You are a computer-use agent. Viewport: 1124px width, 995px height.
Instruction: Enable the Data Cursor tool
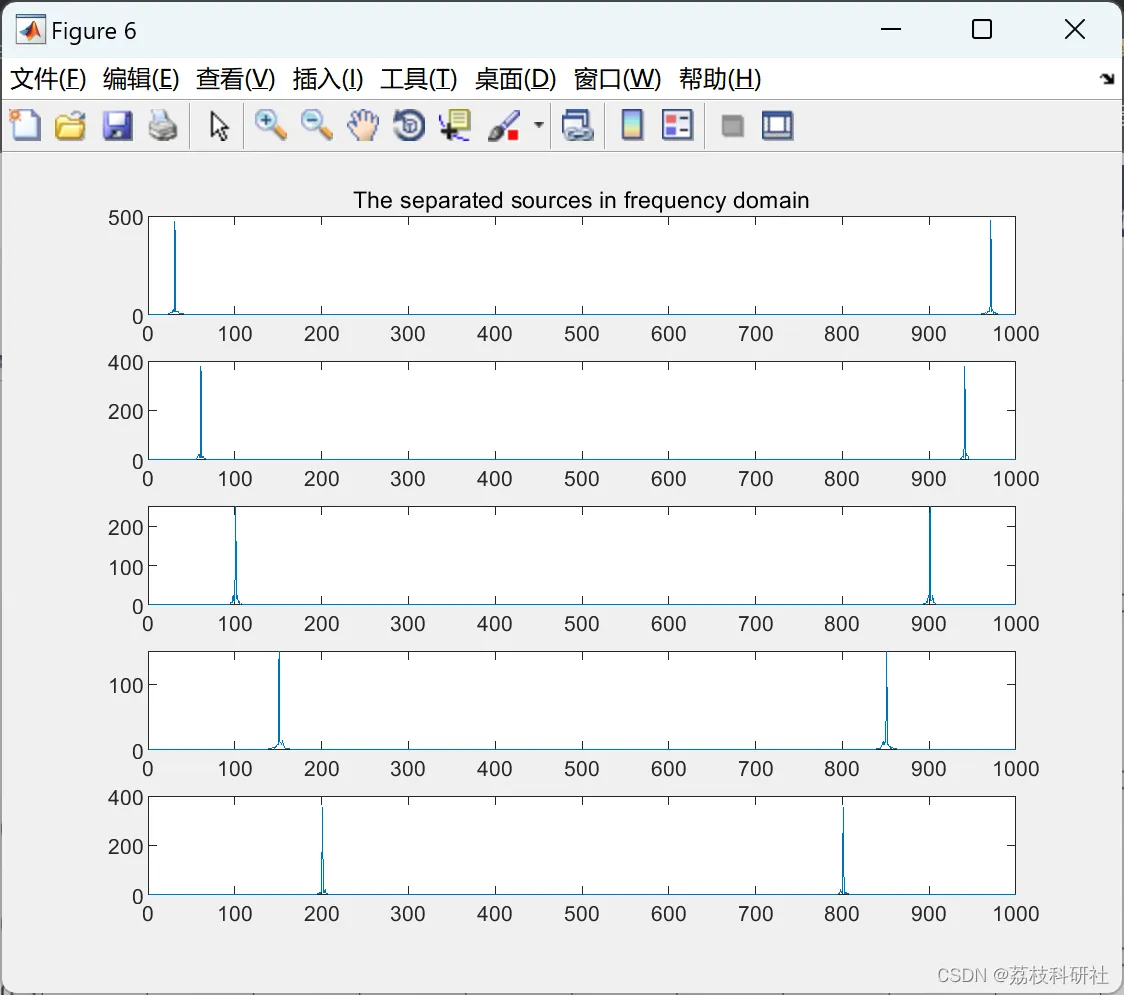(455, 125)
